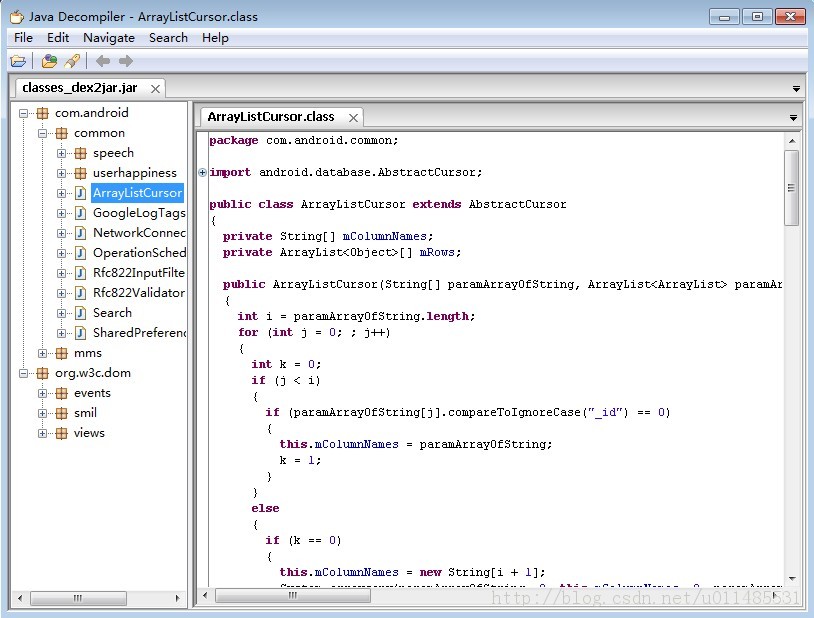Click the mRows field declaration
This screenshot has height=618, width=814.
point(437,253)
